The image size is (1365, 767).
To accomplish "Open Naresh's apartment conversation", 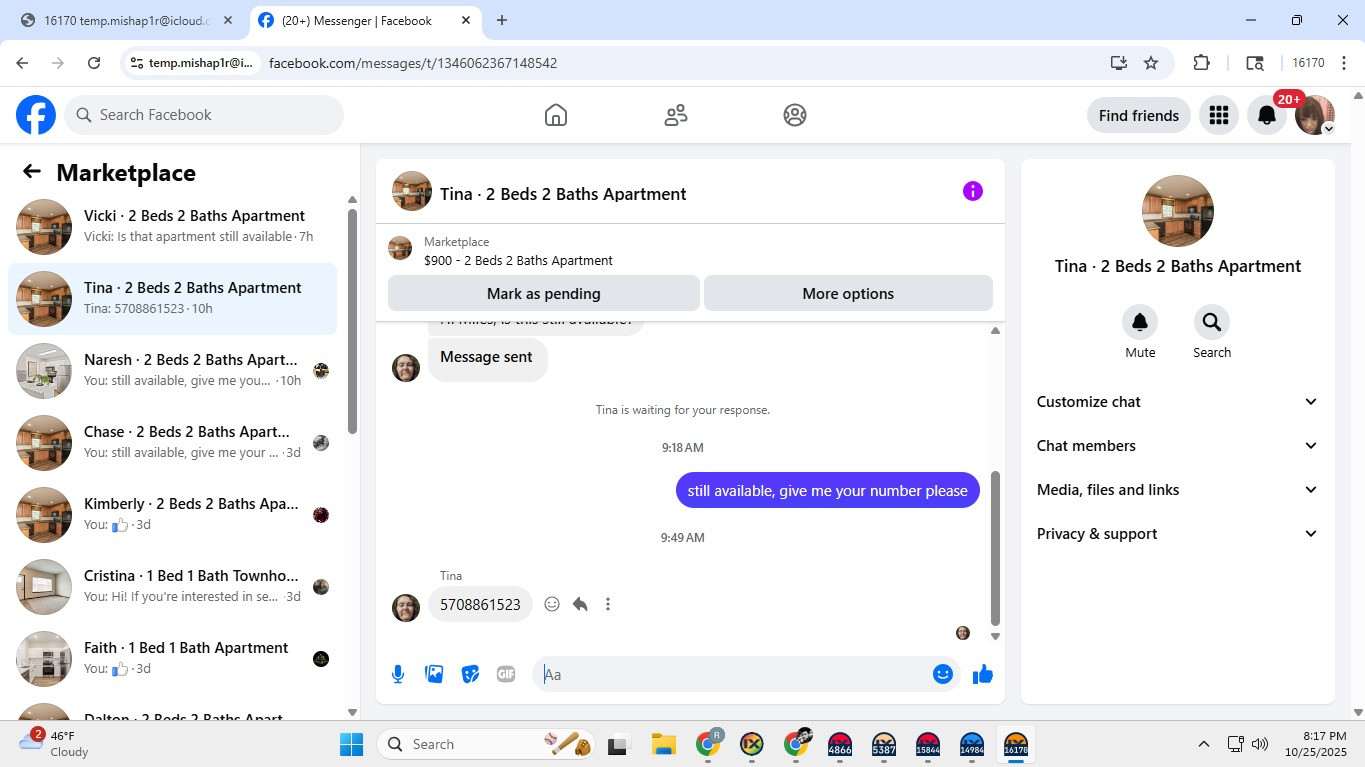I will coord(173,371).
